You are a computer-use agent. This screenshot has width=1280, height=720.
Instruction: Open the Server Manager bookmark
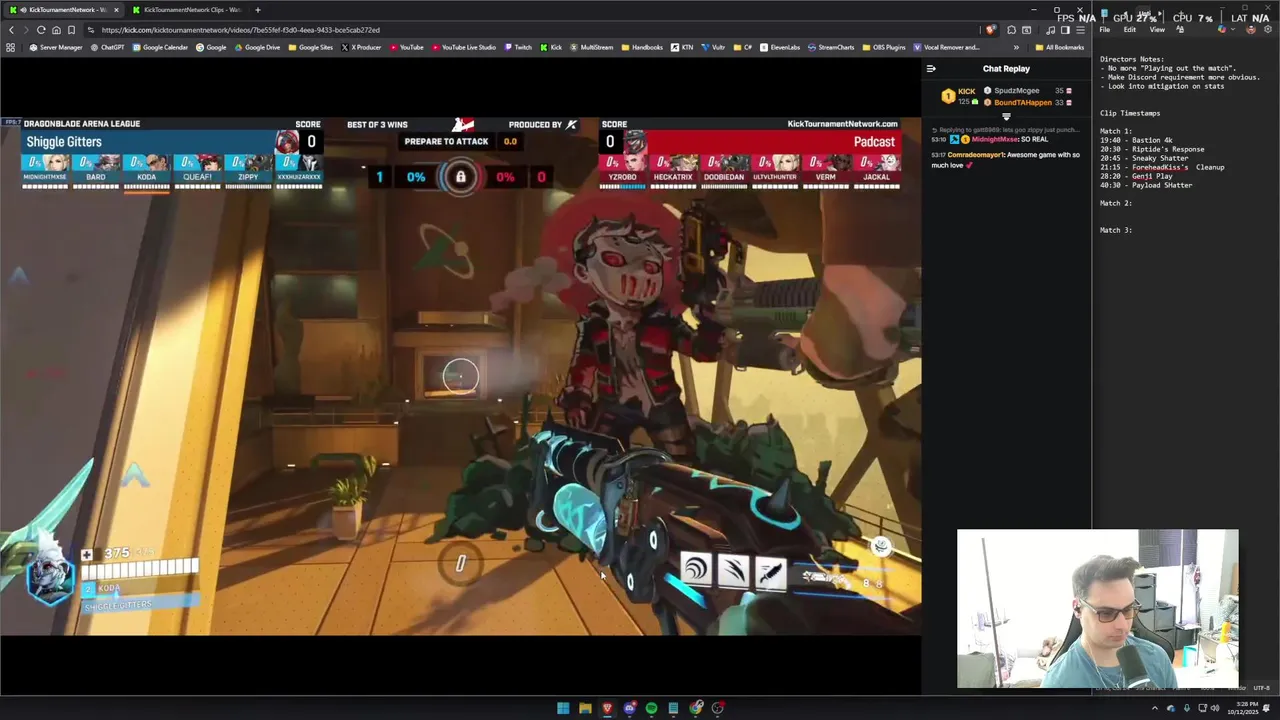[x=56, y=47]
